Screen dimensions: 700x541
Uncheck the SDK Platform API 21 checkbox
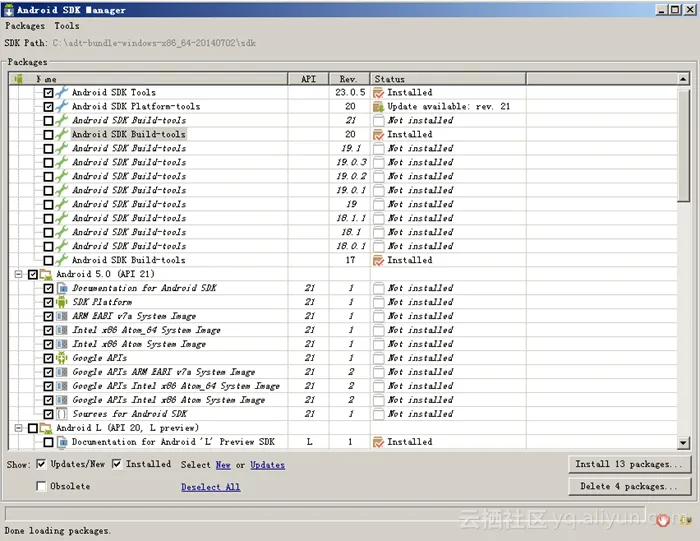coord(48,302)
